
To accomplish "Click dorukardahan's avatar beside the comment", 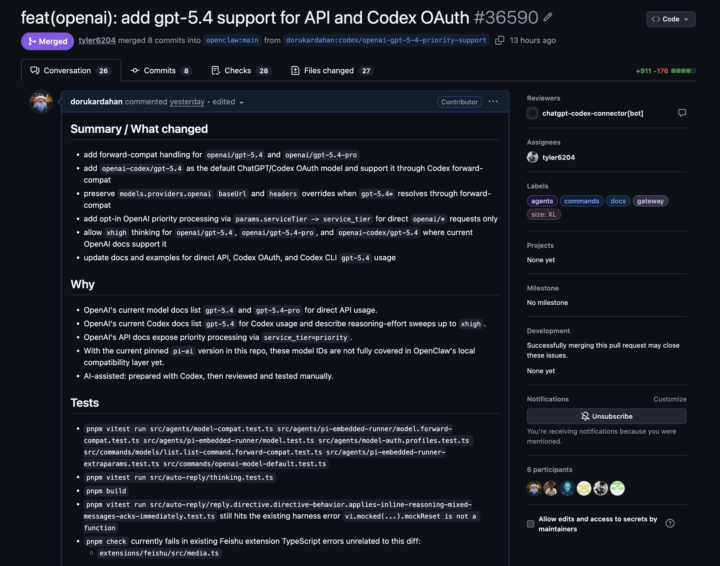I will (x=41, y=102).
